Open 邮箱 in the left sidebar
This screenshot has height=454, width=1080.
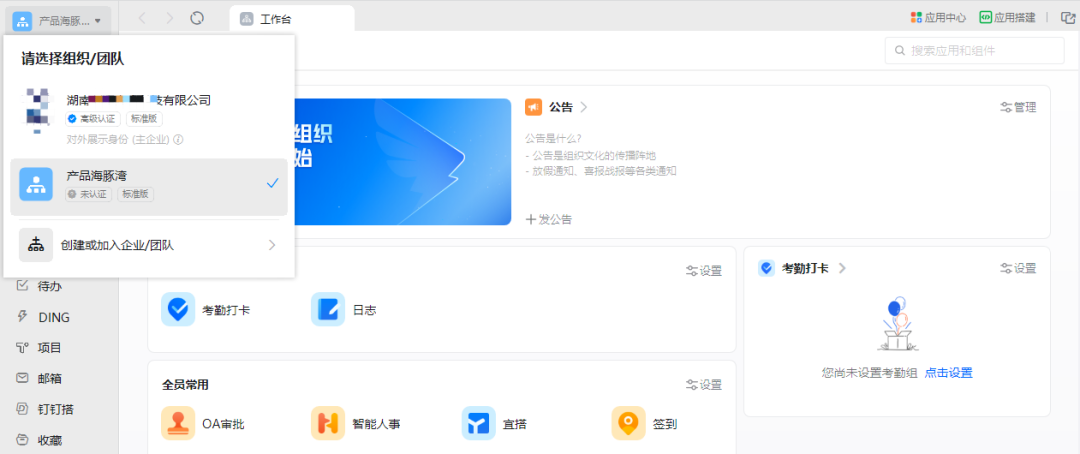click(x=50, y=378)
